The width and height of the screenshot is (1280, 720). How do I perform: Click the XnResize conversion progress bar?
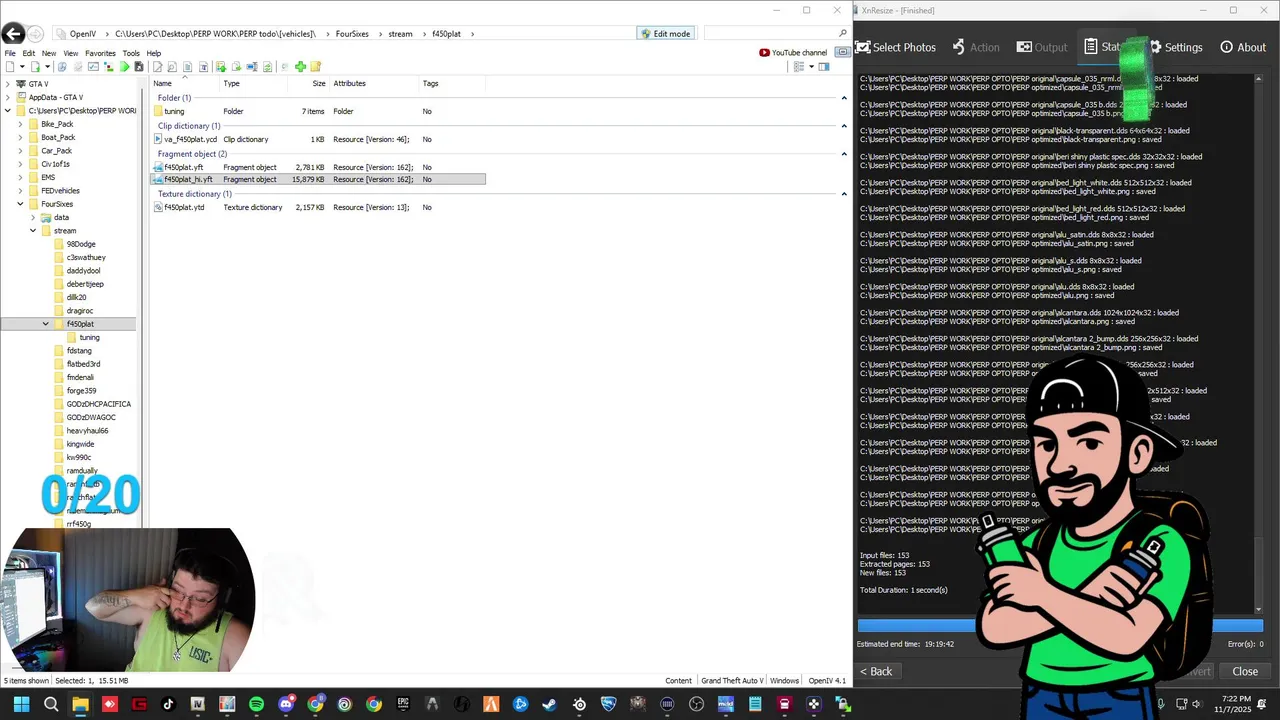pos(1060,626)
